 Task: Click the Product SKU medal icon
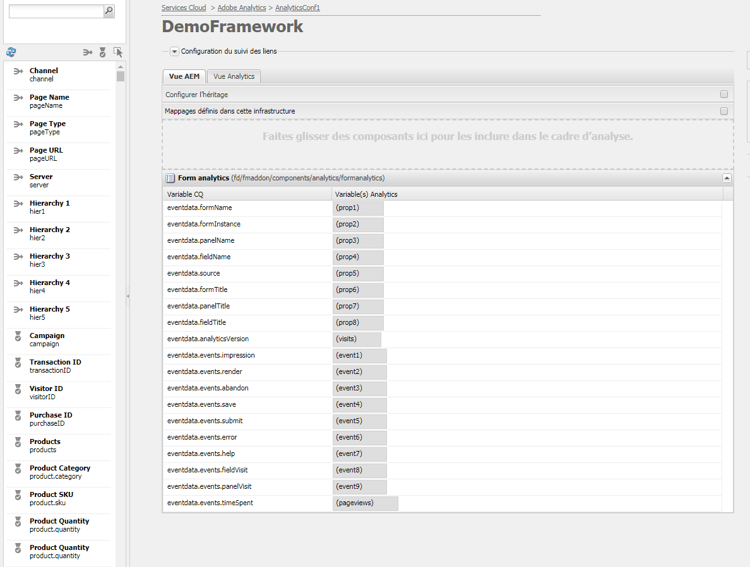[x=18, y=495]
